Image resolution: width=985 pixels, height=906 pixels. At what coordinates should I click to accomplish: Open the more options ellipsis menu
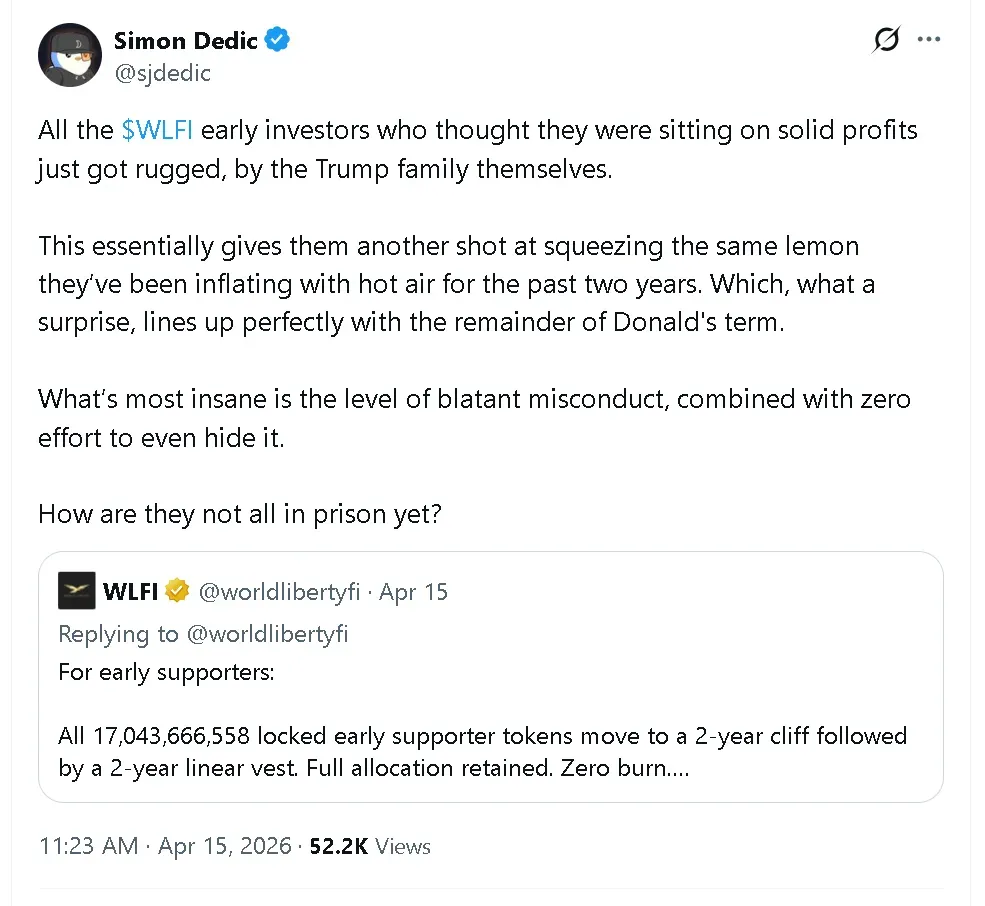pos(929,39)
